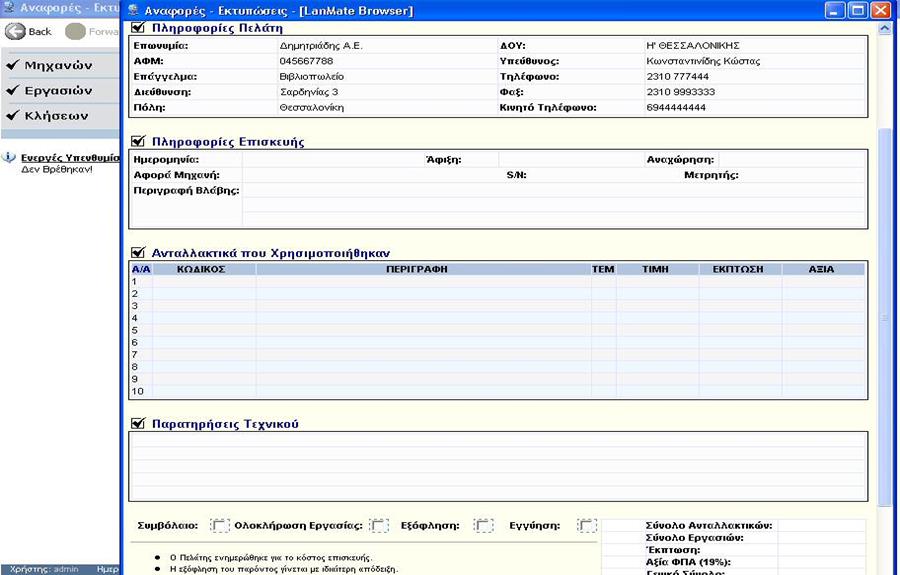Click the Χρήστης: admin status bar entry
The height and width of the screenshot is (575, 900).
pos(44,569)
